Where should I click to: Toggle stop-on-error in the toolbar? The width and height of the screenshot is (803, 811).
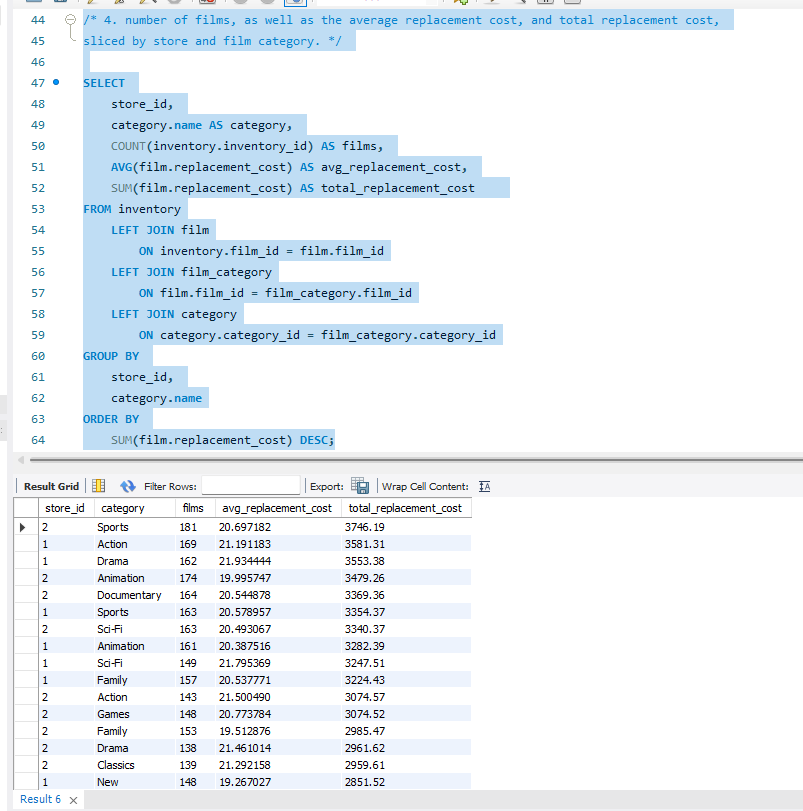(x=206, y=5)
